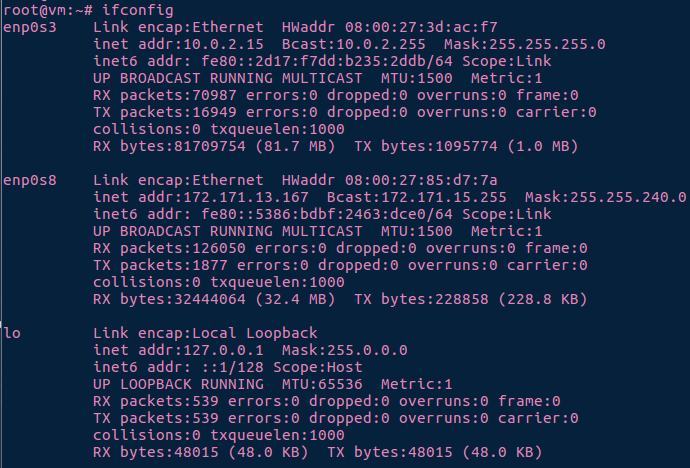Click the IP address 10.0.2.15
The image size is (690, 468).
[224, 44]
